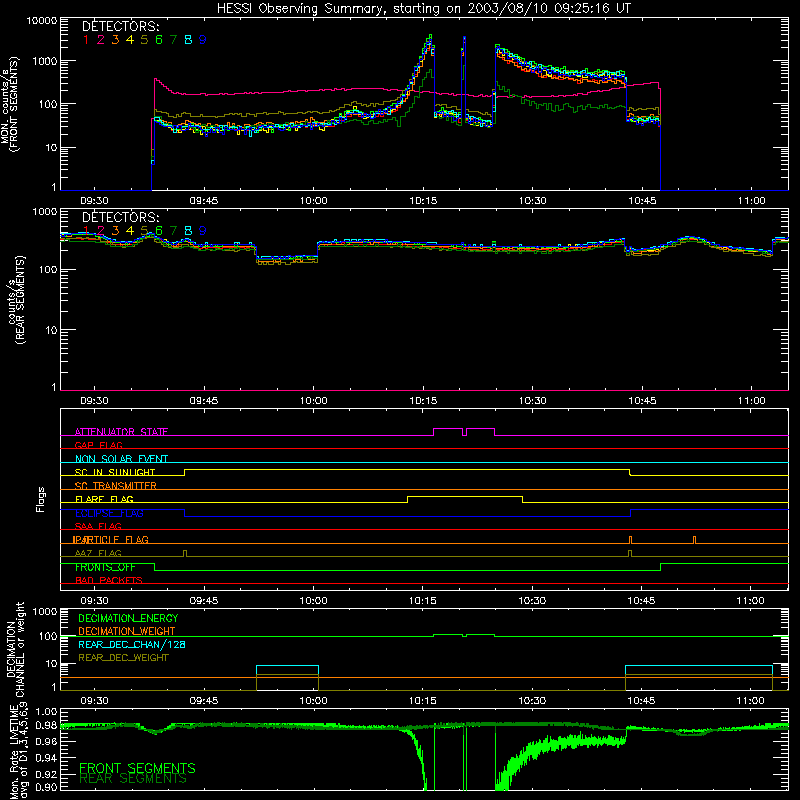Pick detector 9 in rear segments legend
Screen dimensions: 800x800
[203, 231]
